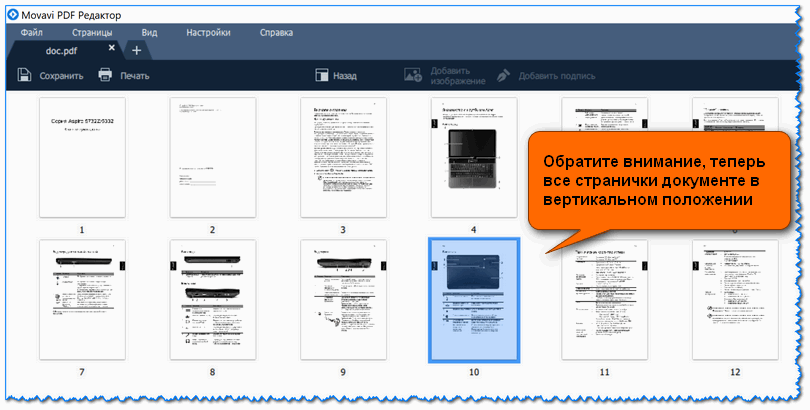Click the Add signature pen icon
The height and width of the screenshot is (410, 810).
click(x=503, y=75)
